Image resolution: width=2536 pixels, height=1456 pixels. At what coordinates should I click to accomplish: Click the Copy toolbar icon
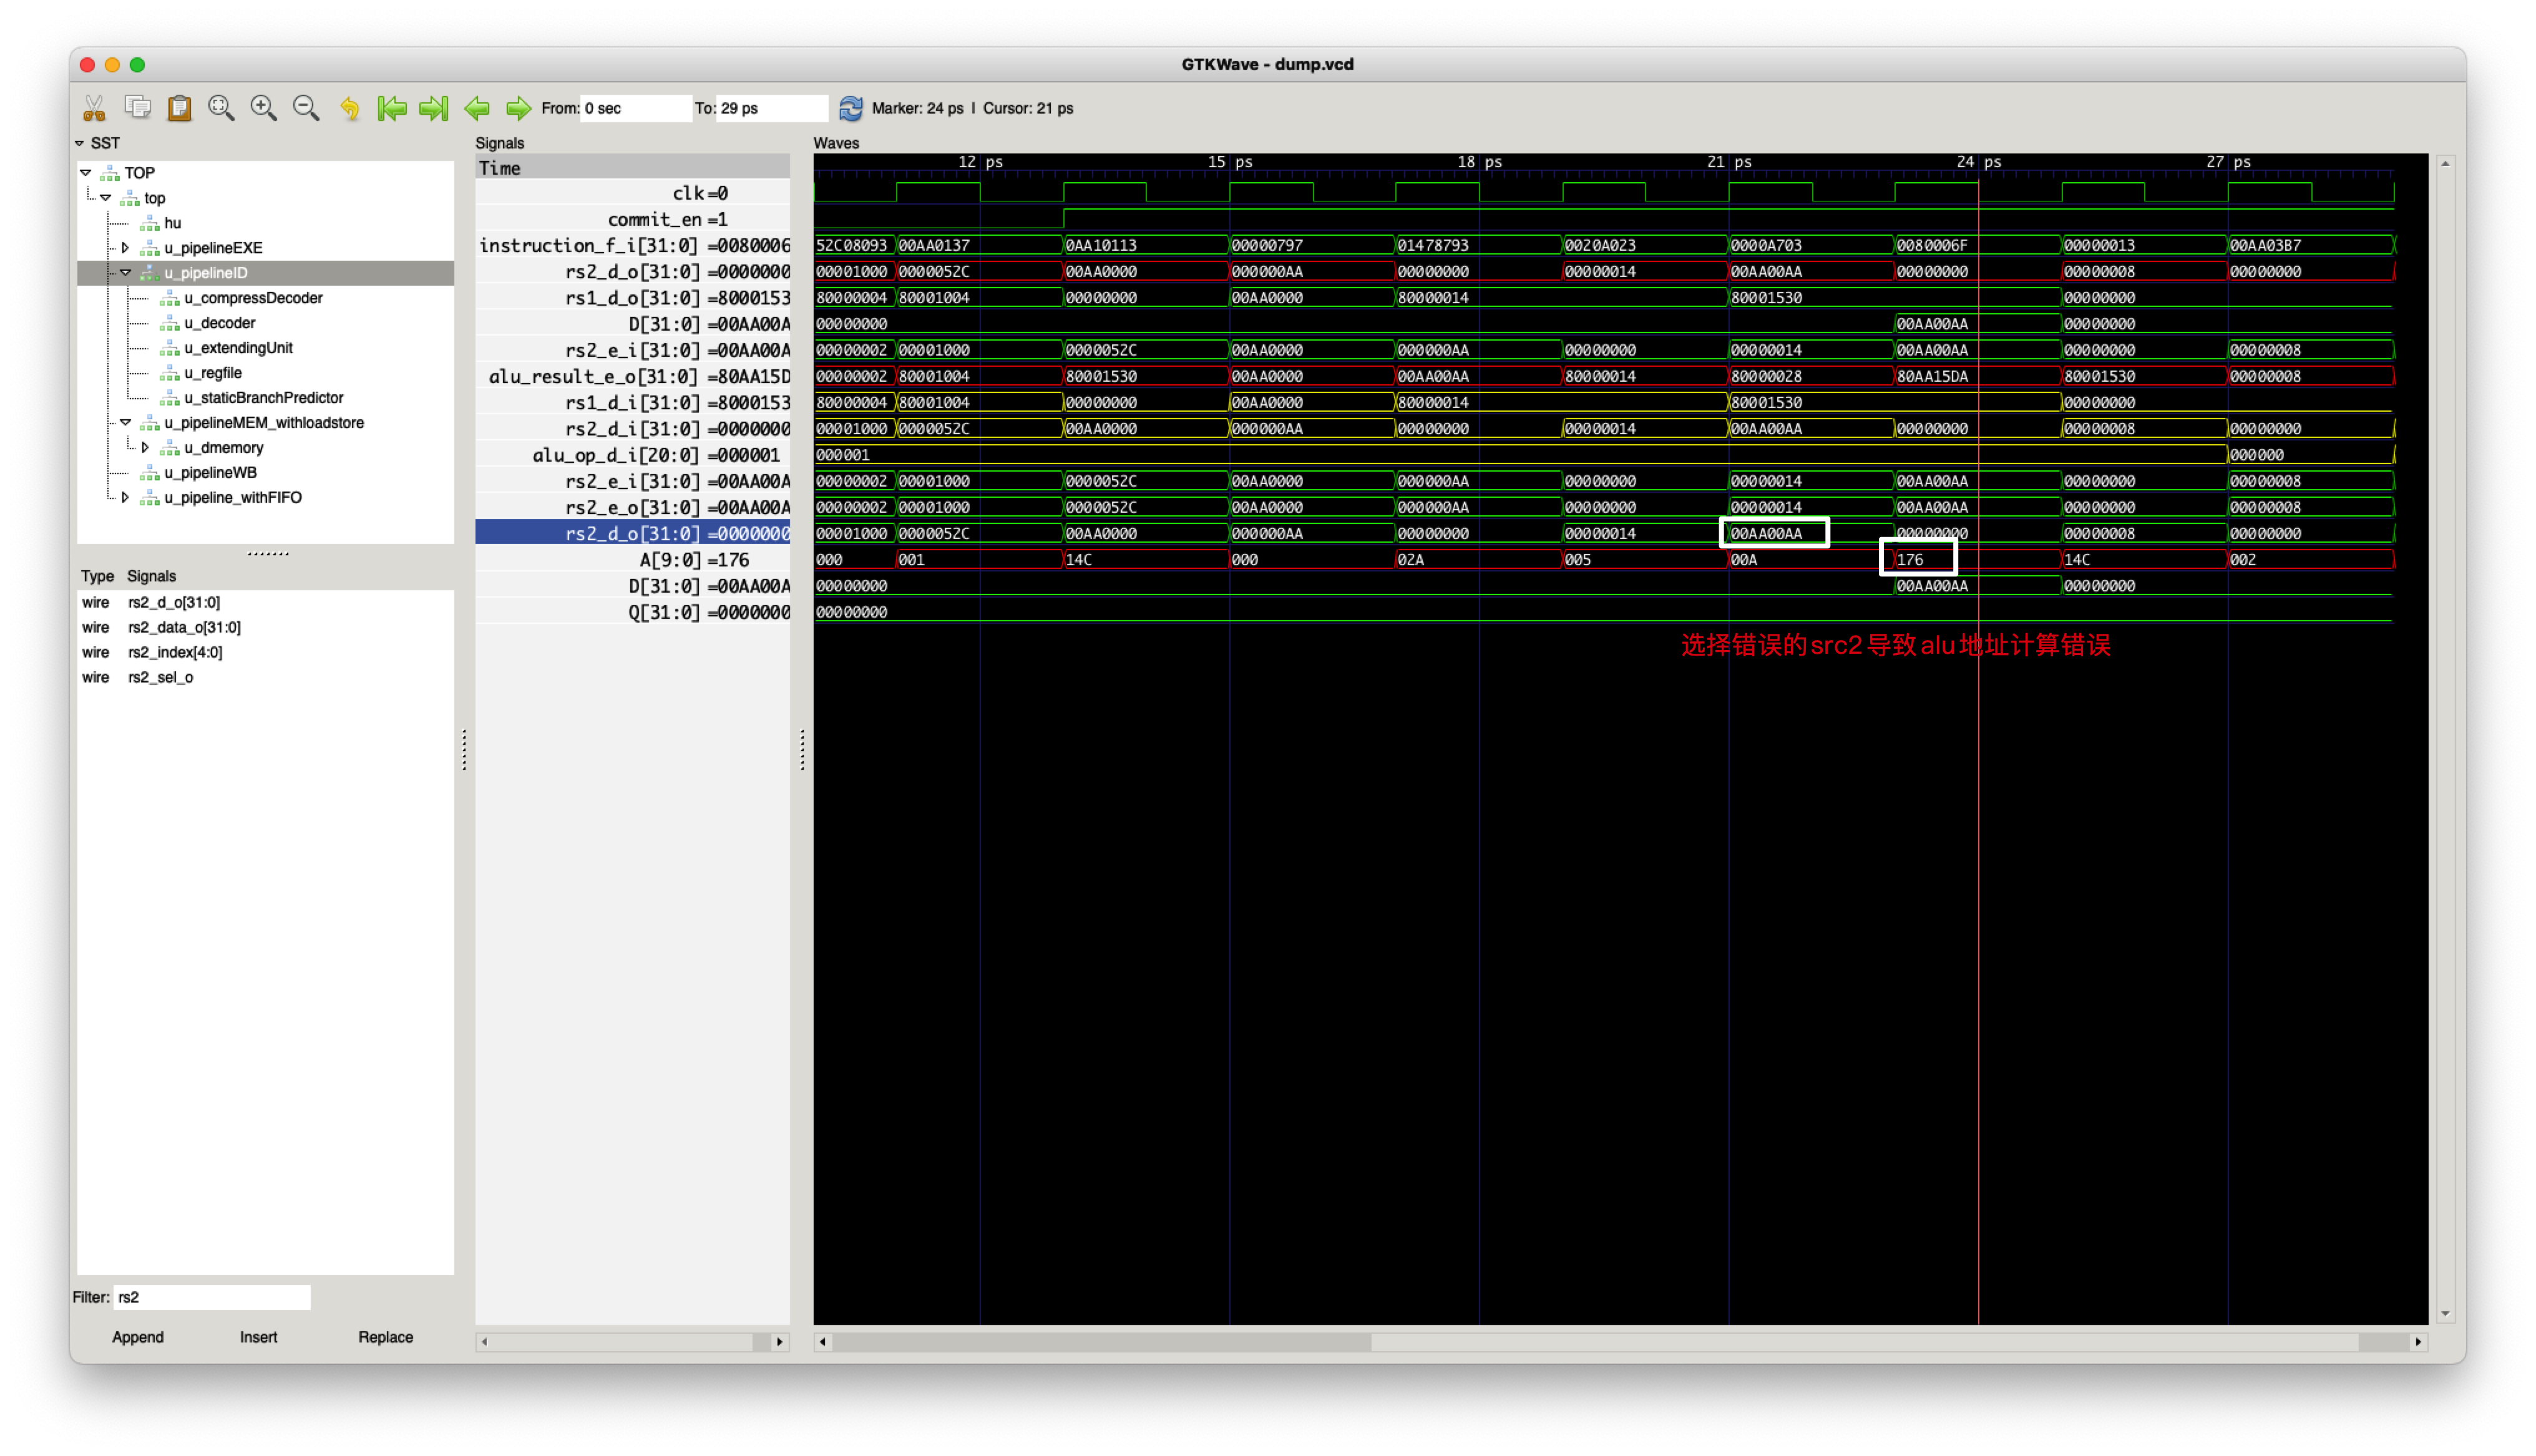137,107
